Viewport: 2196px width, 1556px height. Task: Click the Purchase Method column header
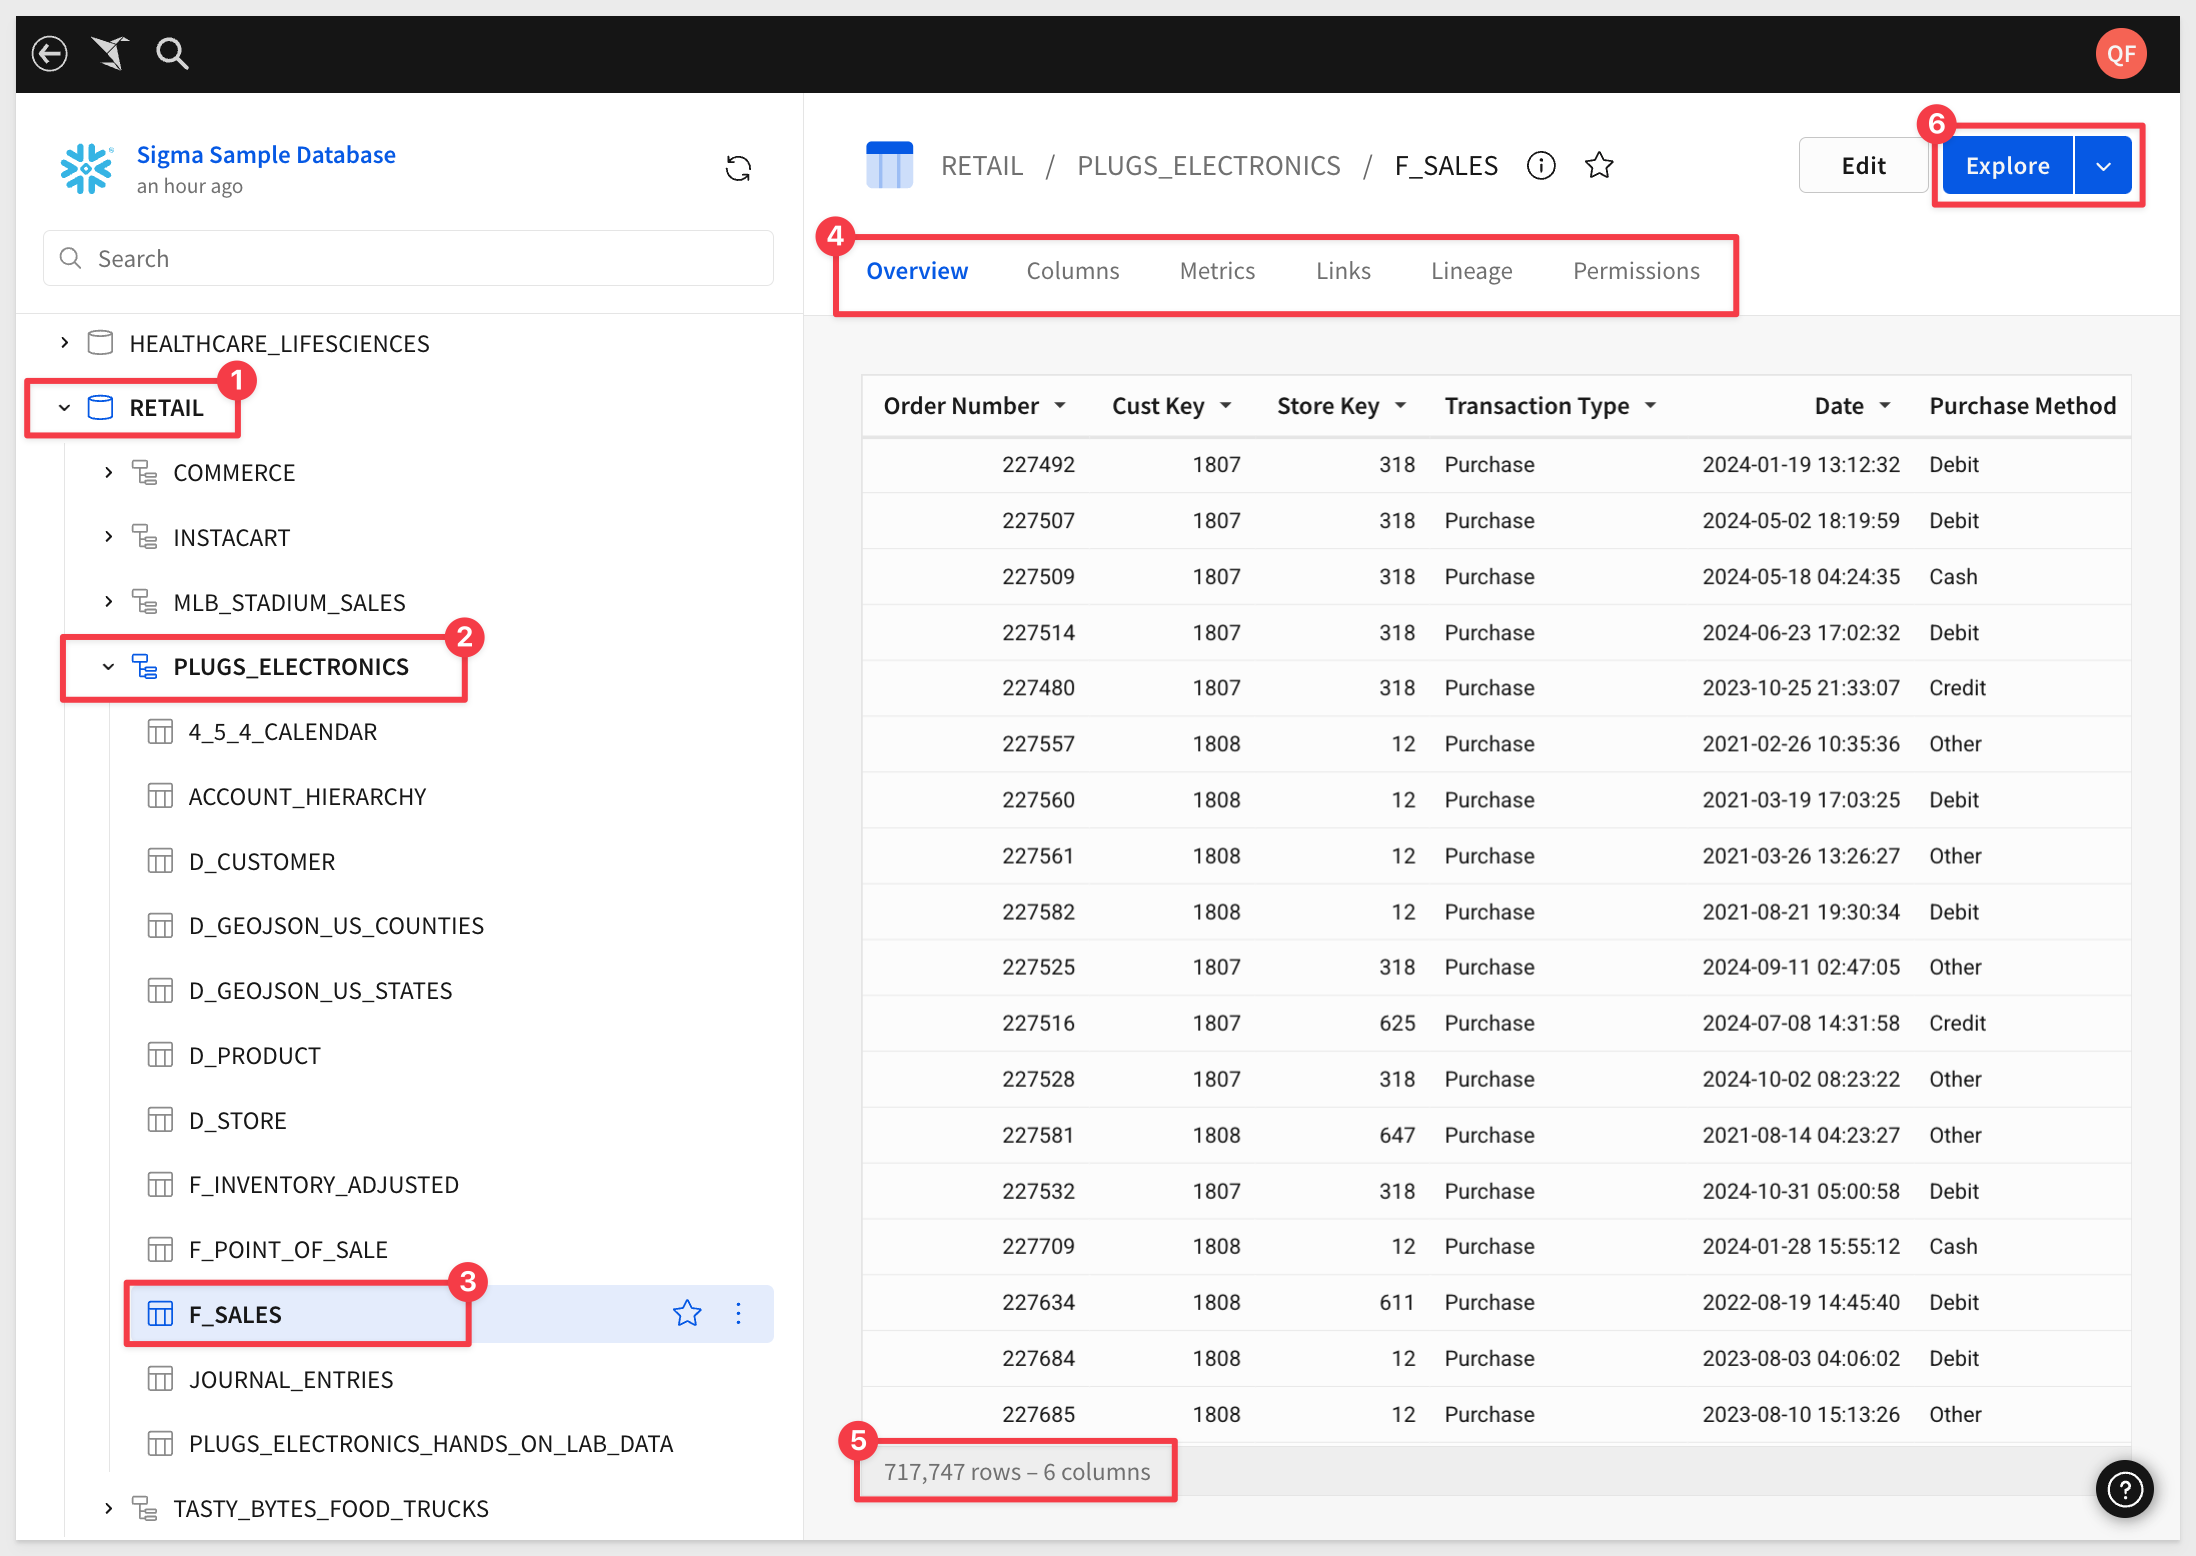pos(2022,406)
